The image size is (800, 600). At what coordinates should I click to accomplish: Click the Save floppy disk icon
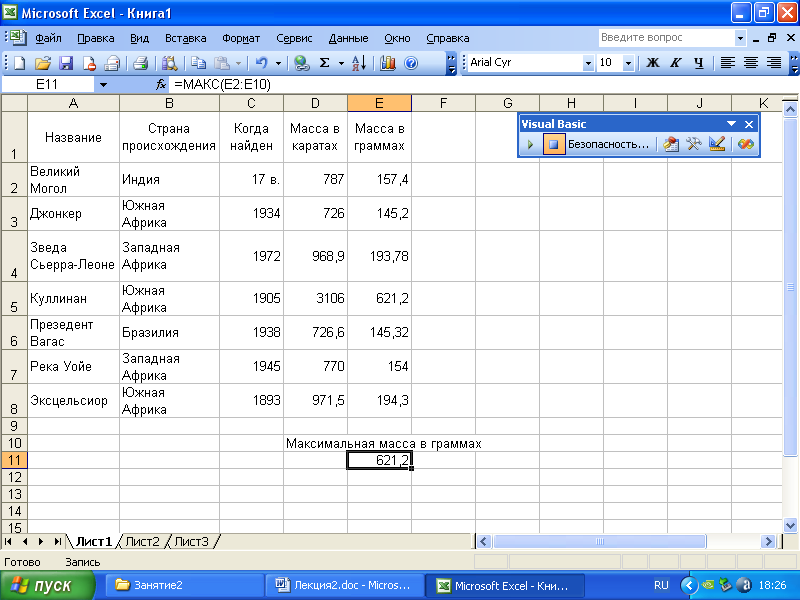pos(66,63)
